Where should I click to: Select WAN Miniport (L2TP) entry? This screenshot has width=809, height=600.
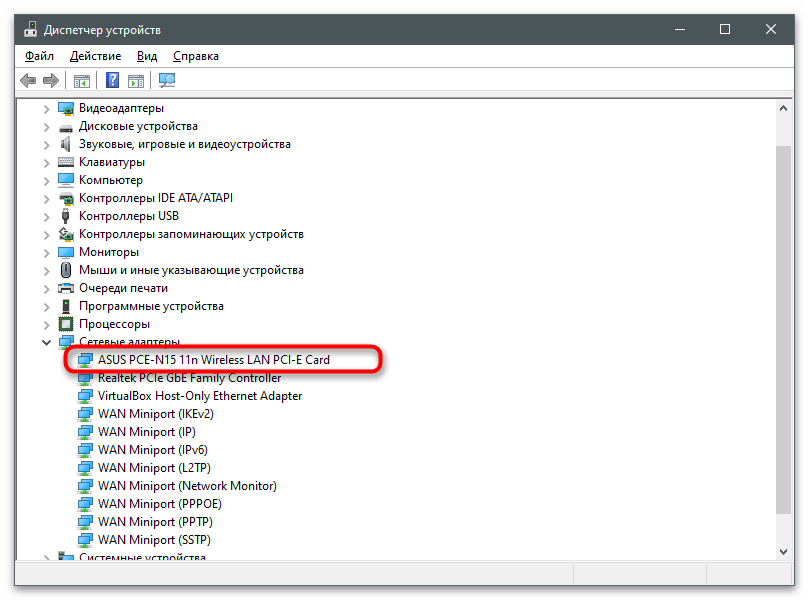[154, 468]
